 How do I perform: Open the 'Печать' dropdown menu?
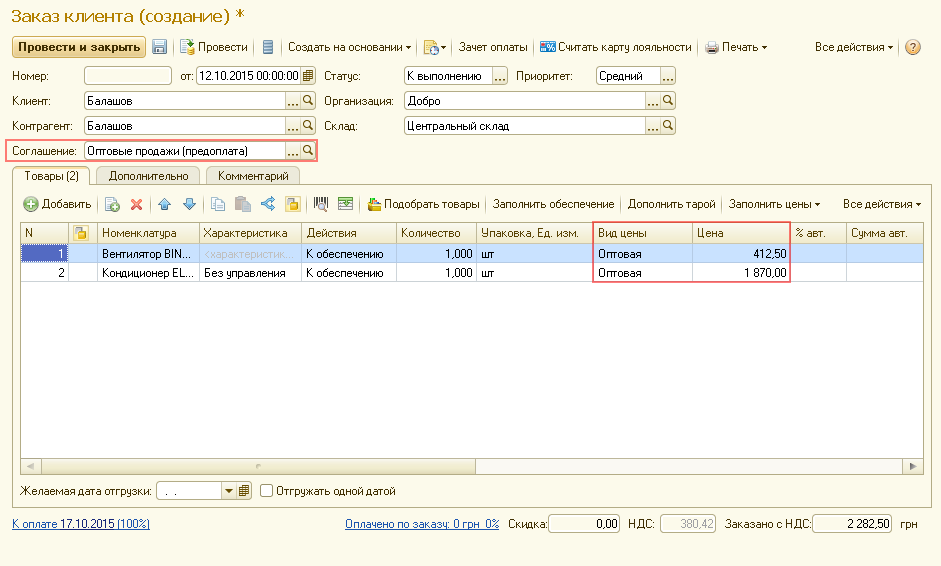point(736,47)
